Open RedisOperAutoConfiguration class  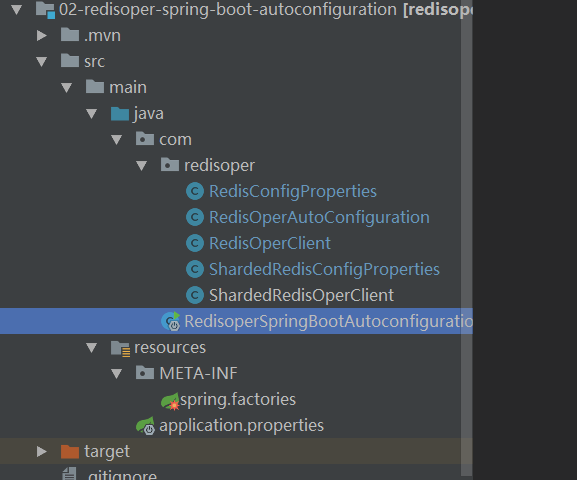pos(319,218)
